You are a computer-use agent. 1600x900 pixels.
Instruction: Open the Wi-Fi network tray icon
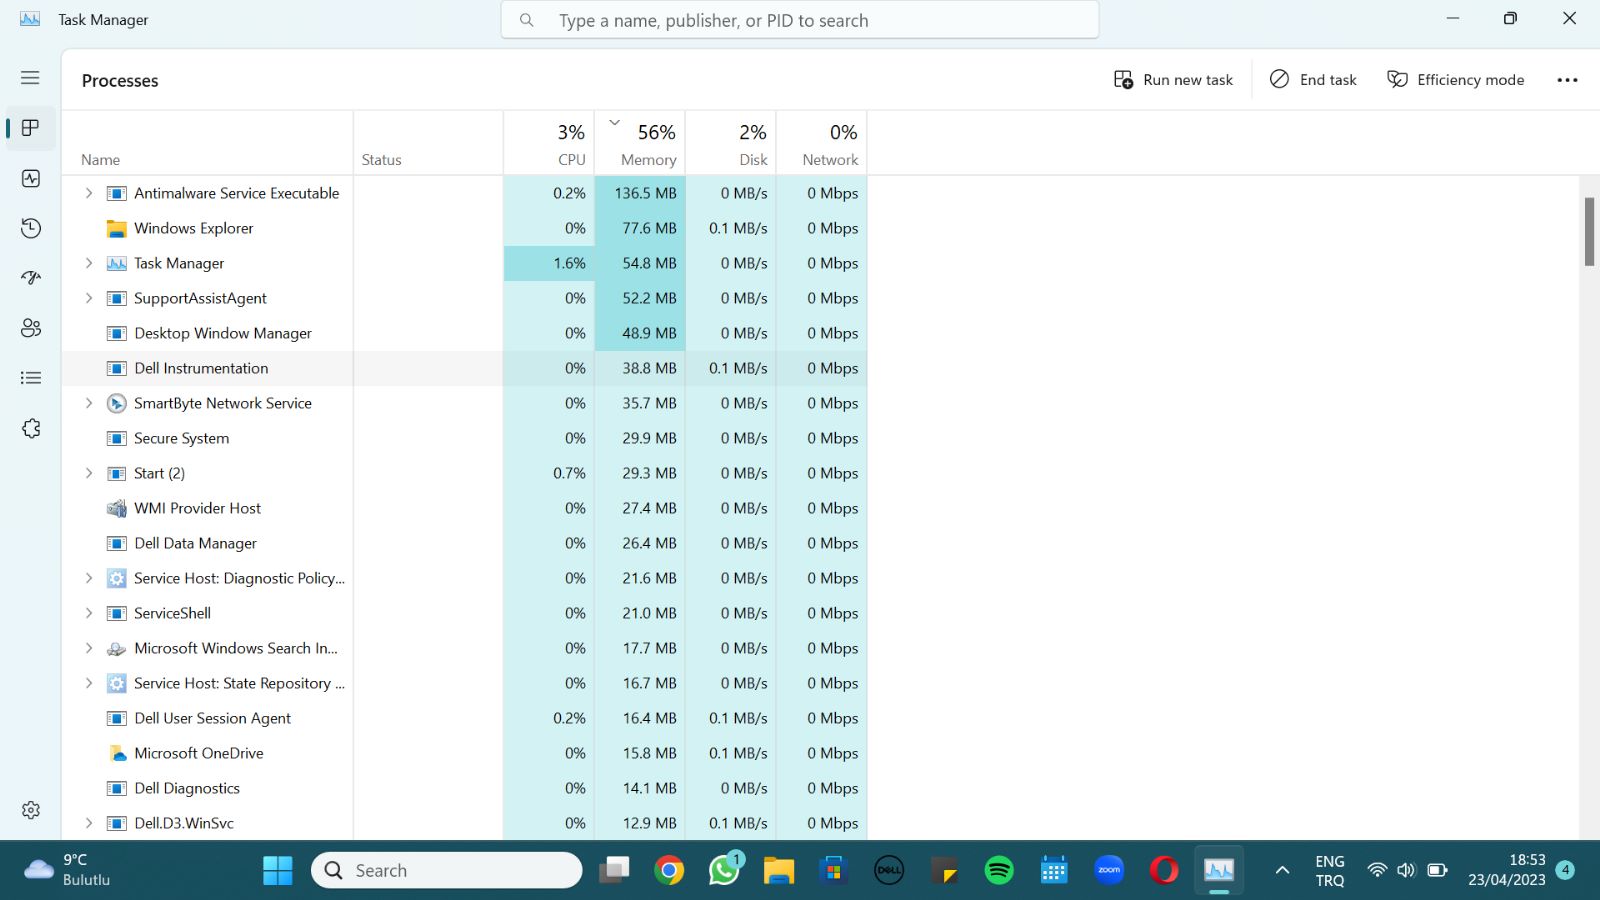[1377, 871]
